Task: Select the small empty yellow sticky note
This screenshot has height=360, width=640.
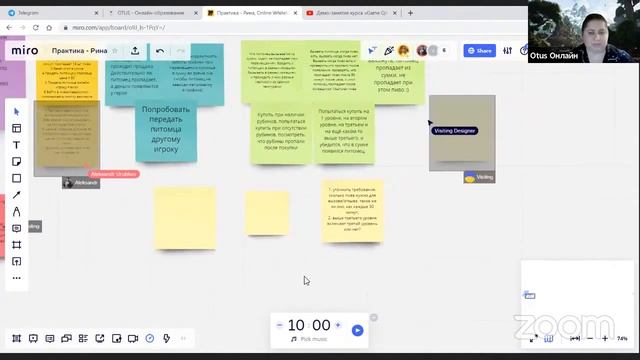Action: [267, 213]
